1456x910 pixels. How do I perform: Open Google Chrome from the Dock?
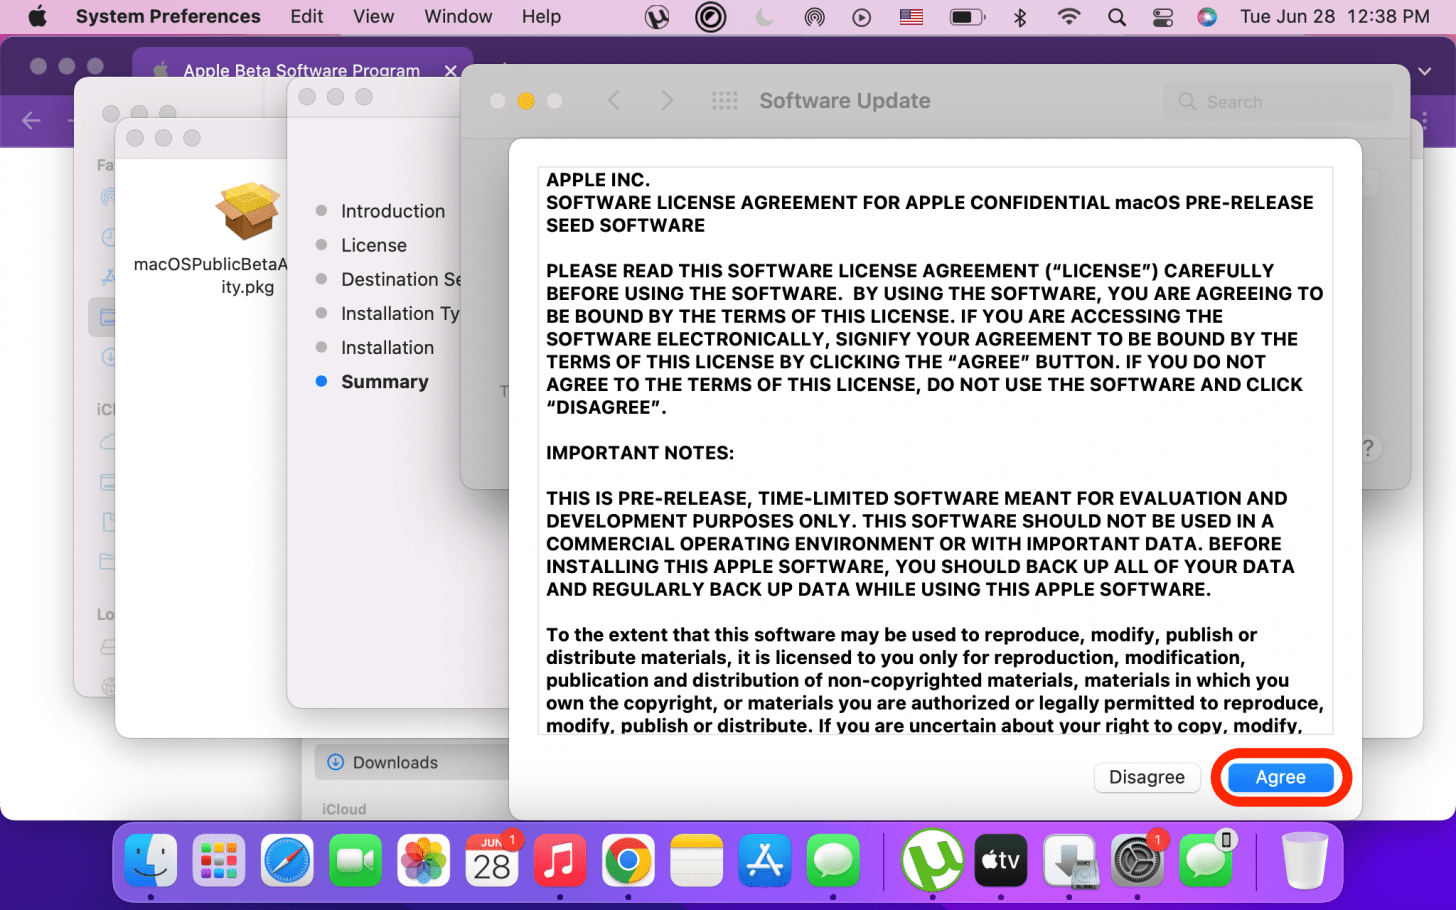tap(628, 861)
